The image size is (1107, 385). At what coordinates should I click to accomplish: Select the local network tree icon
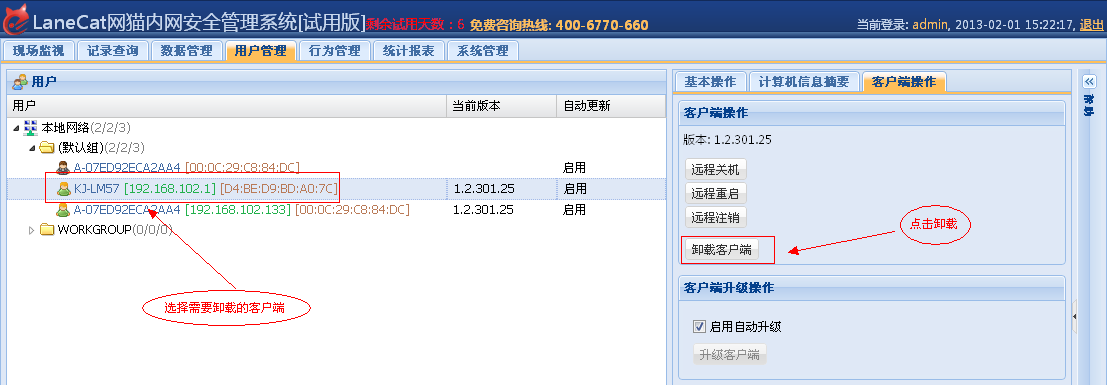tap(31, 127)
